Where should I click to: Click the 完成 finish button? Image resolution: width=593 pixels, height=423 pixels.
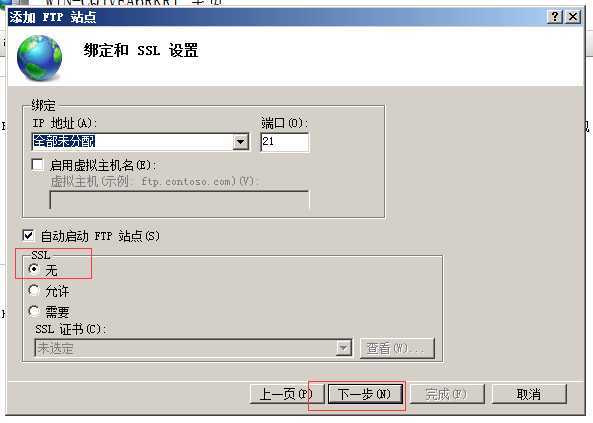[447, 394]
